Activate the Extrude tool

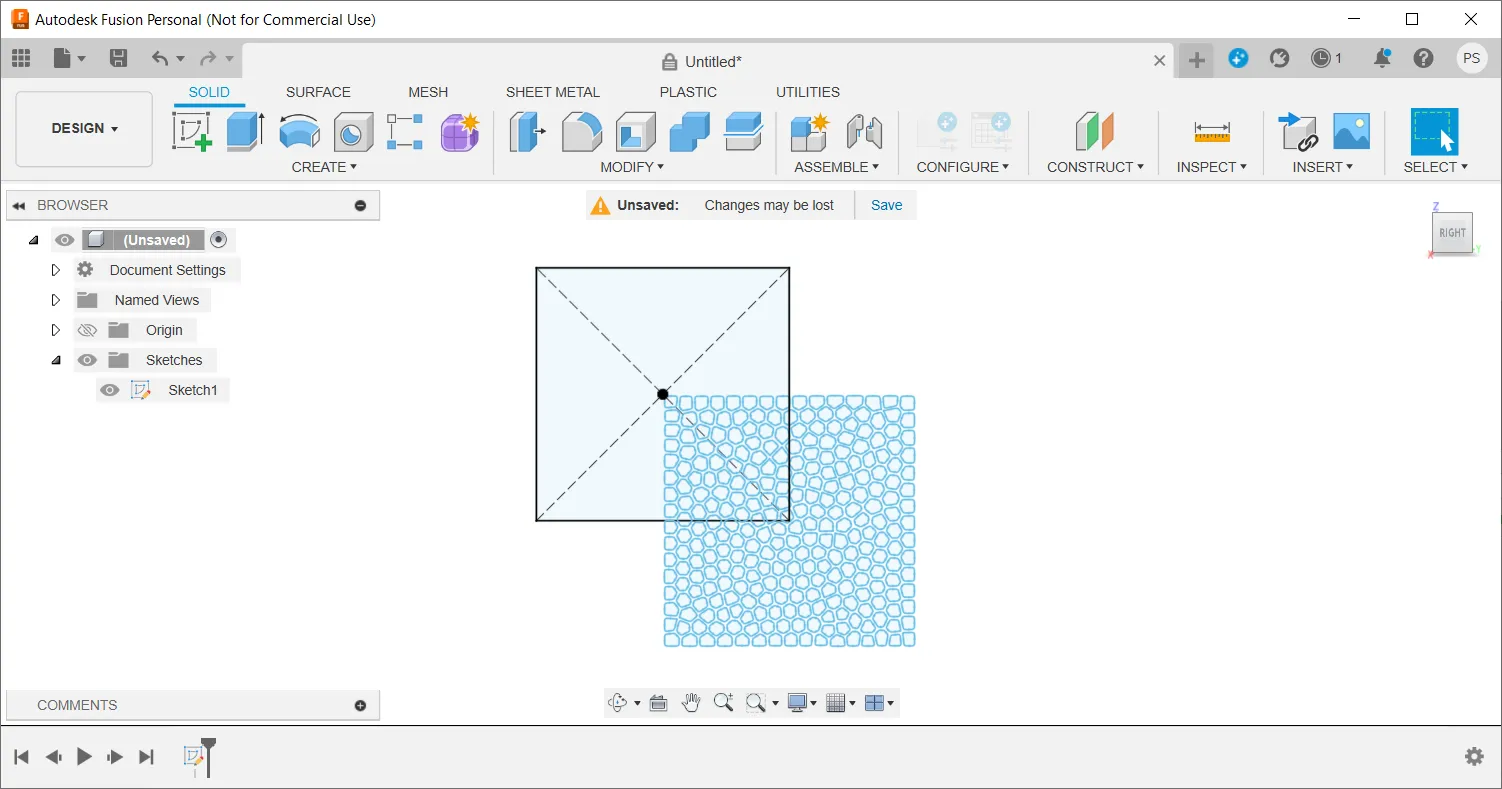point(245,131)
